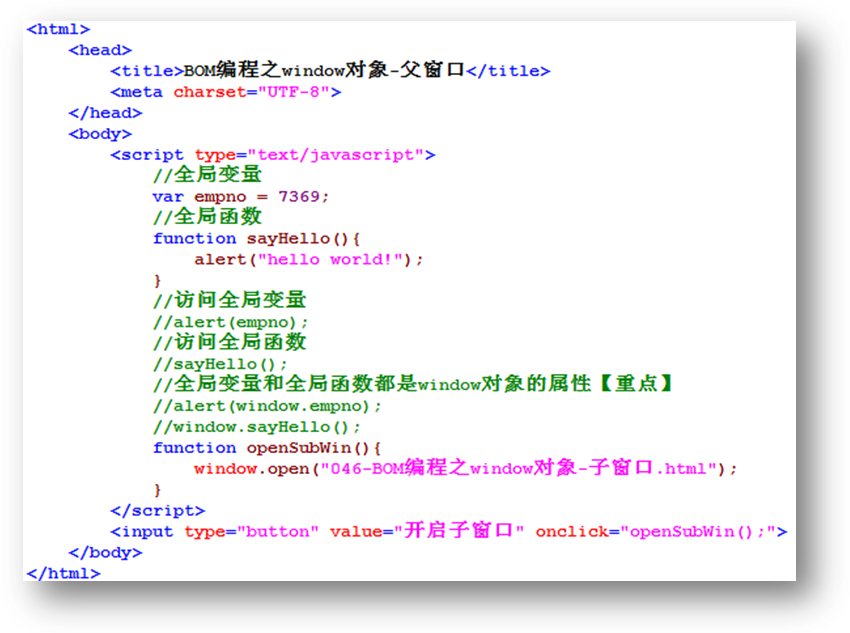850x633 pixels.
Task: Place cursor on the opening body tag
Action: click(100, 134)
